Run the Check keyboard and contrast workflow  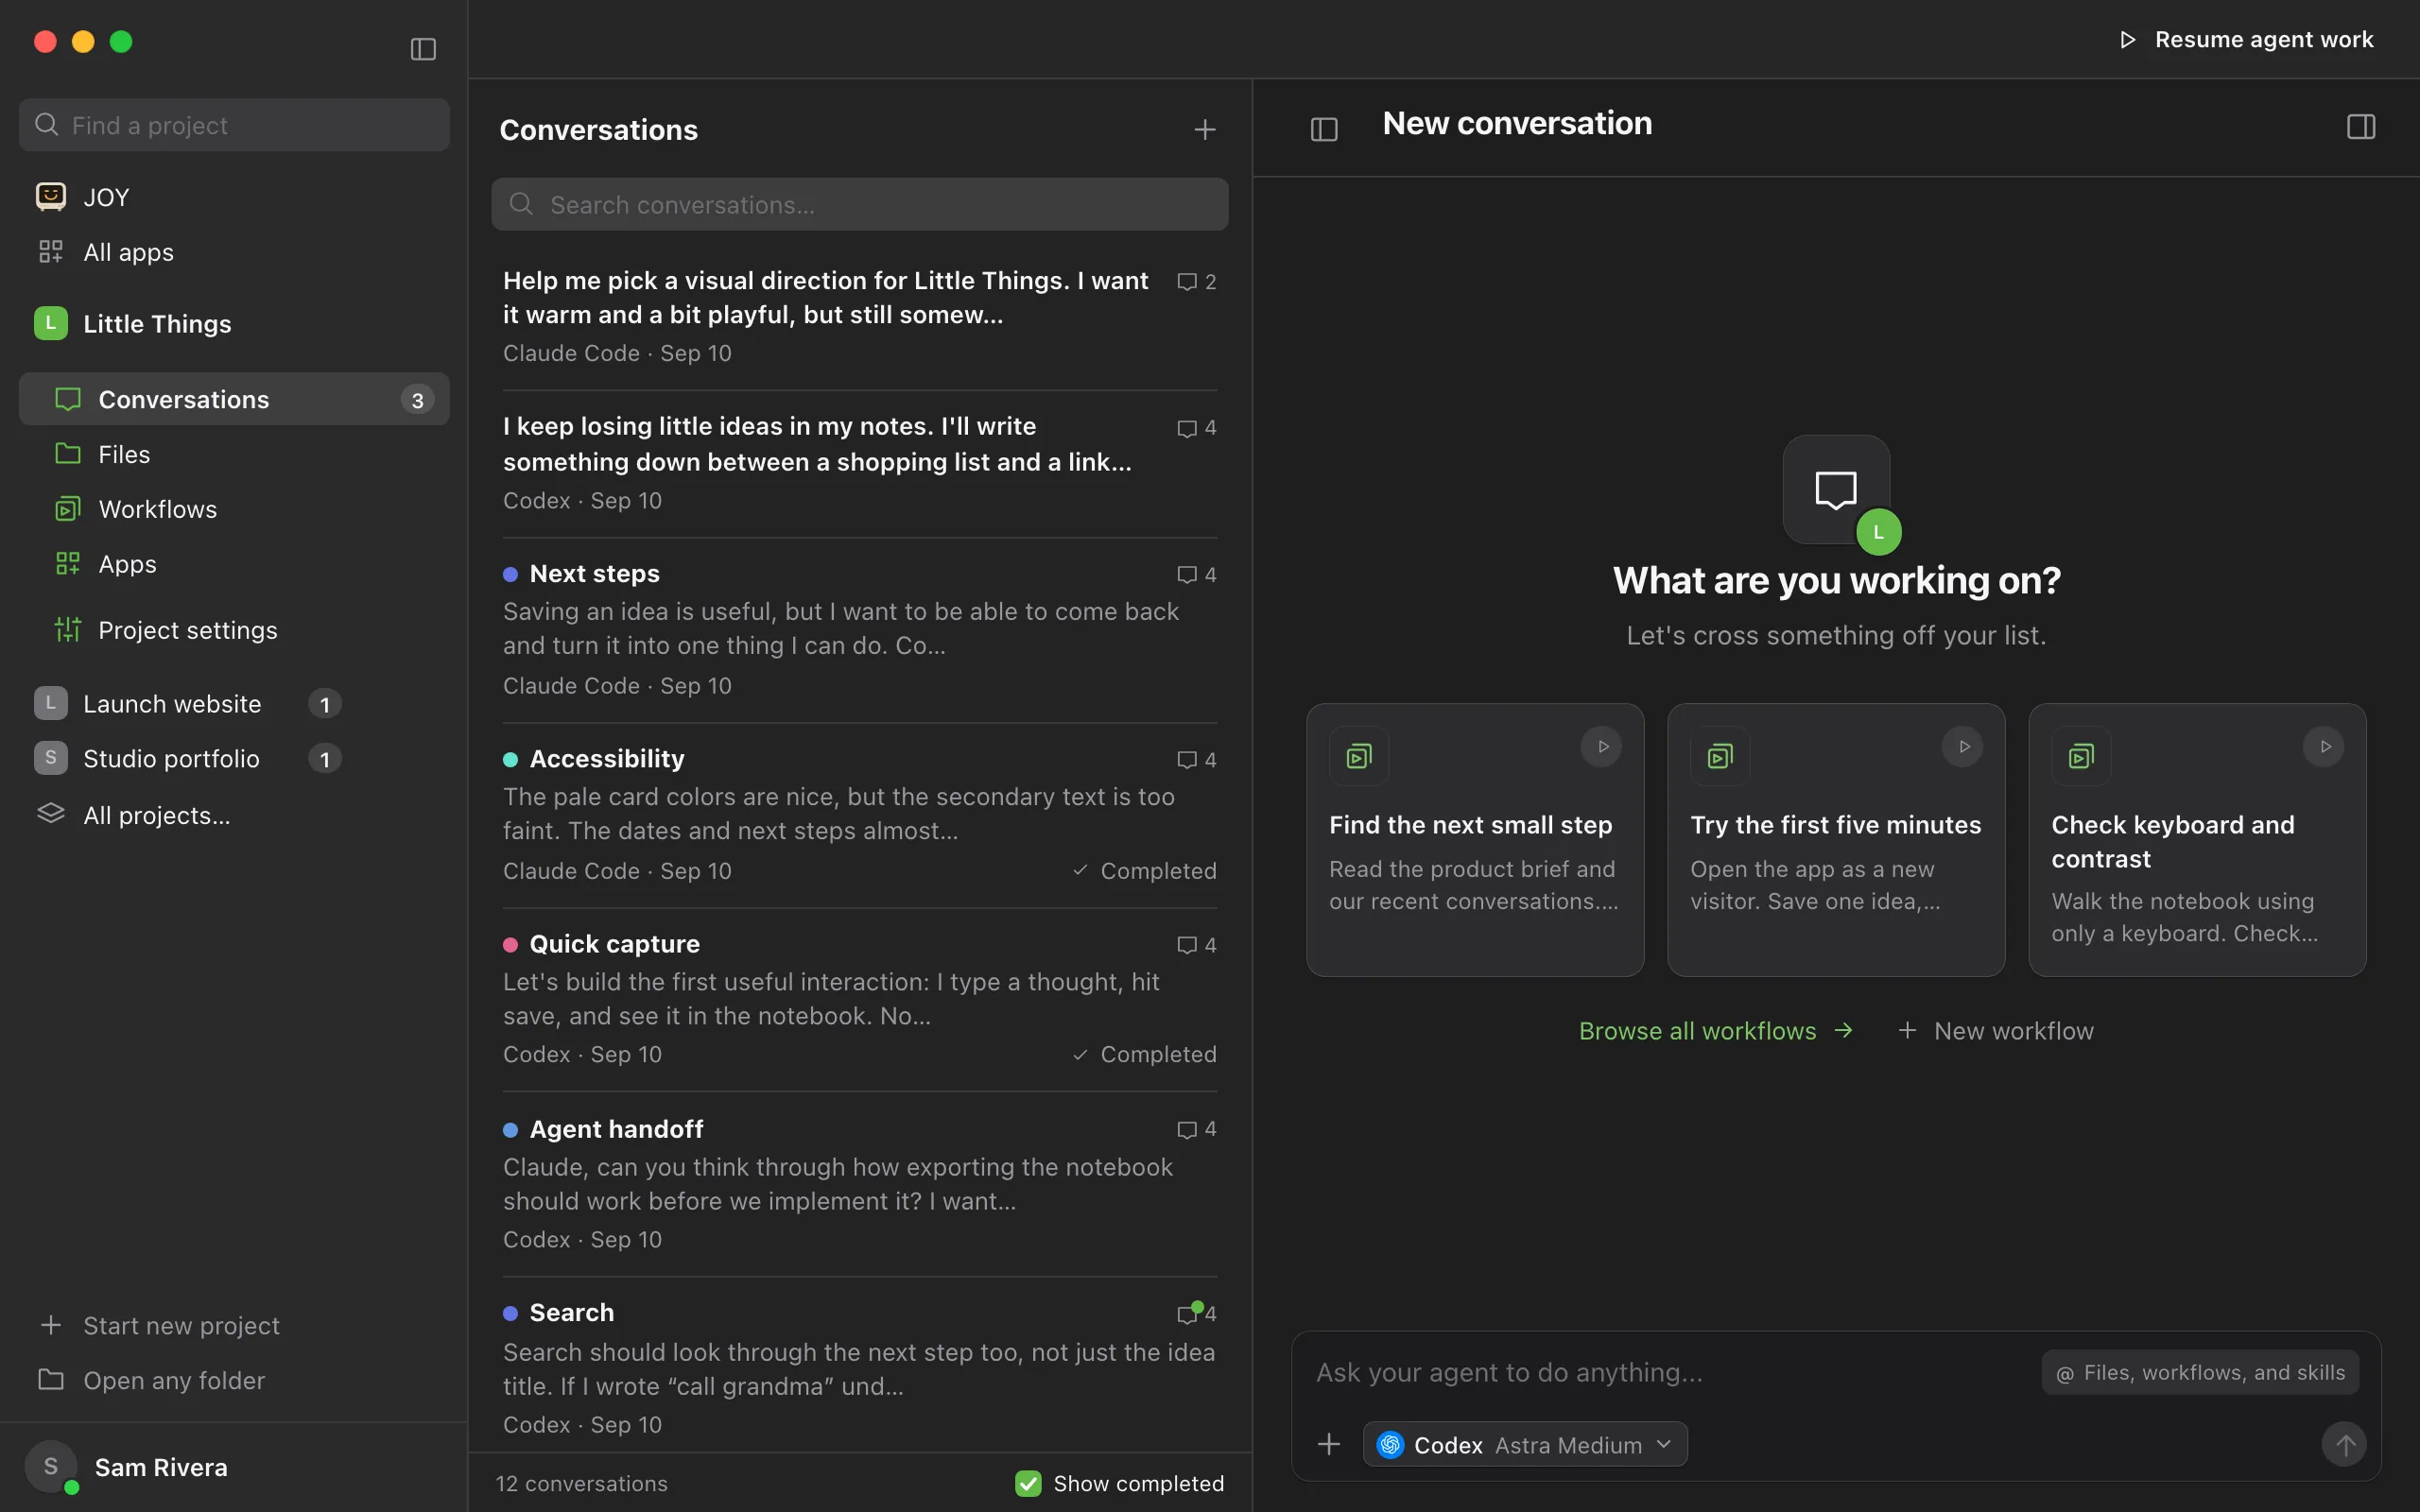click(x=2323, y=747)
